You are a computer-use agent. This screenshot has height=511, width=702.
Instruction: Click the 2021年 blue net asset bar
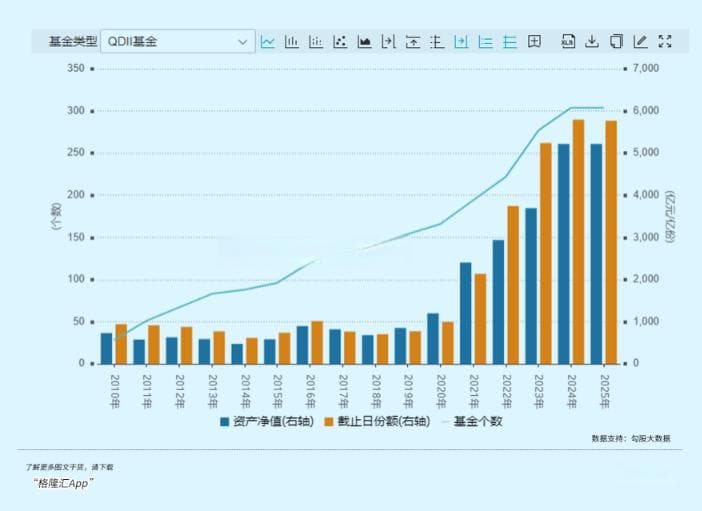pyautogui.click(x=466, y=313)
